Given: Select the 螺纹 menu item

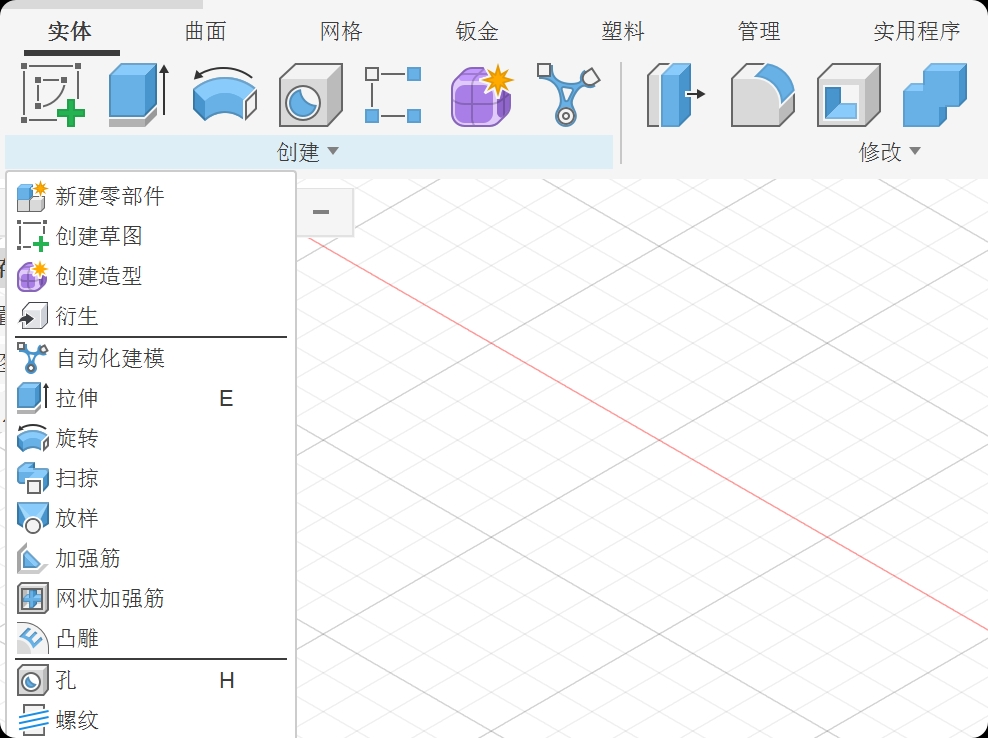Looking at the screenshot, I should (77, 719).
